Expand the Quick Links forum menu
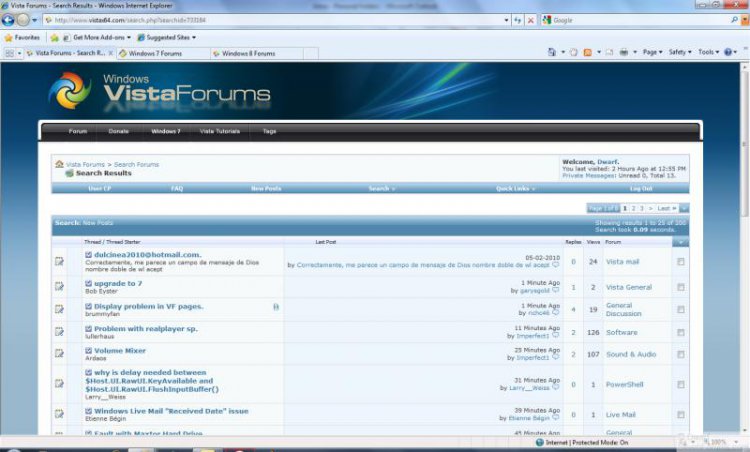Screen dimensions: 750x452 pyautogui.click(x=516, y=188)
